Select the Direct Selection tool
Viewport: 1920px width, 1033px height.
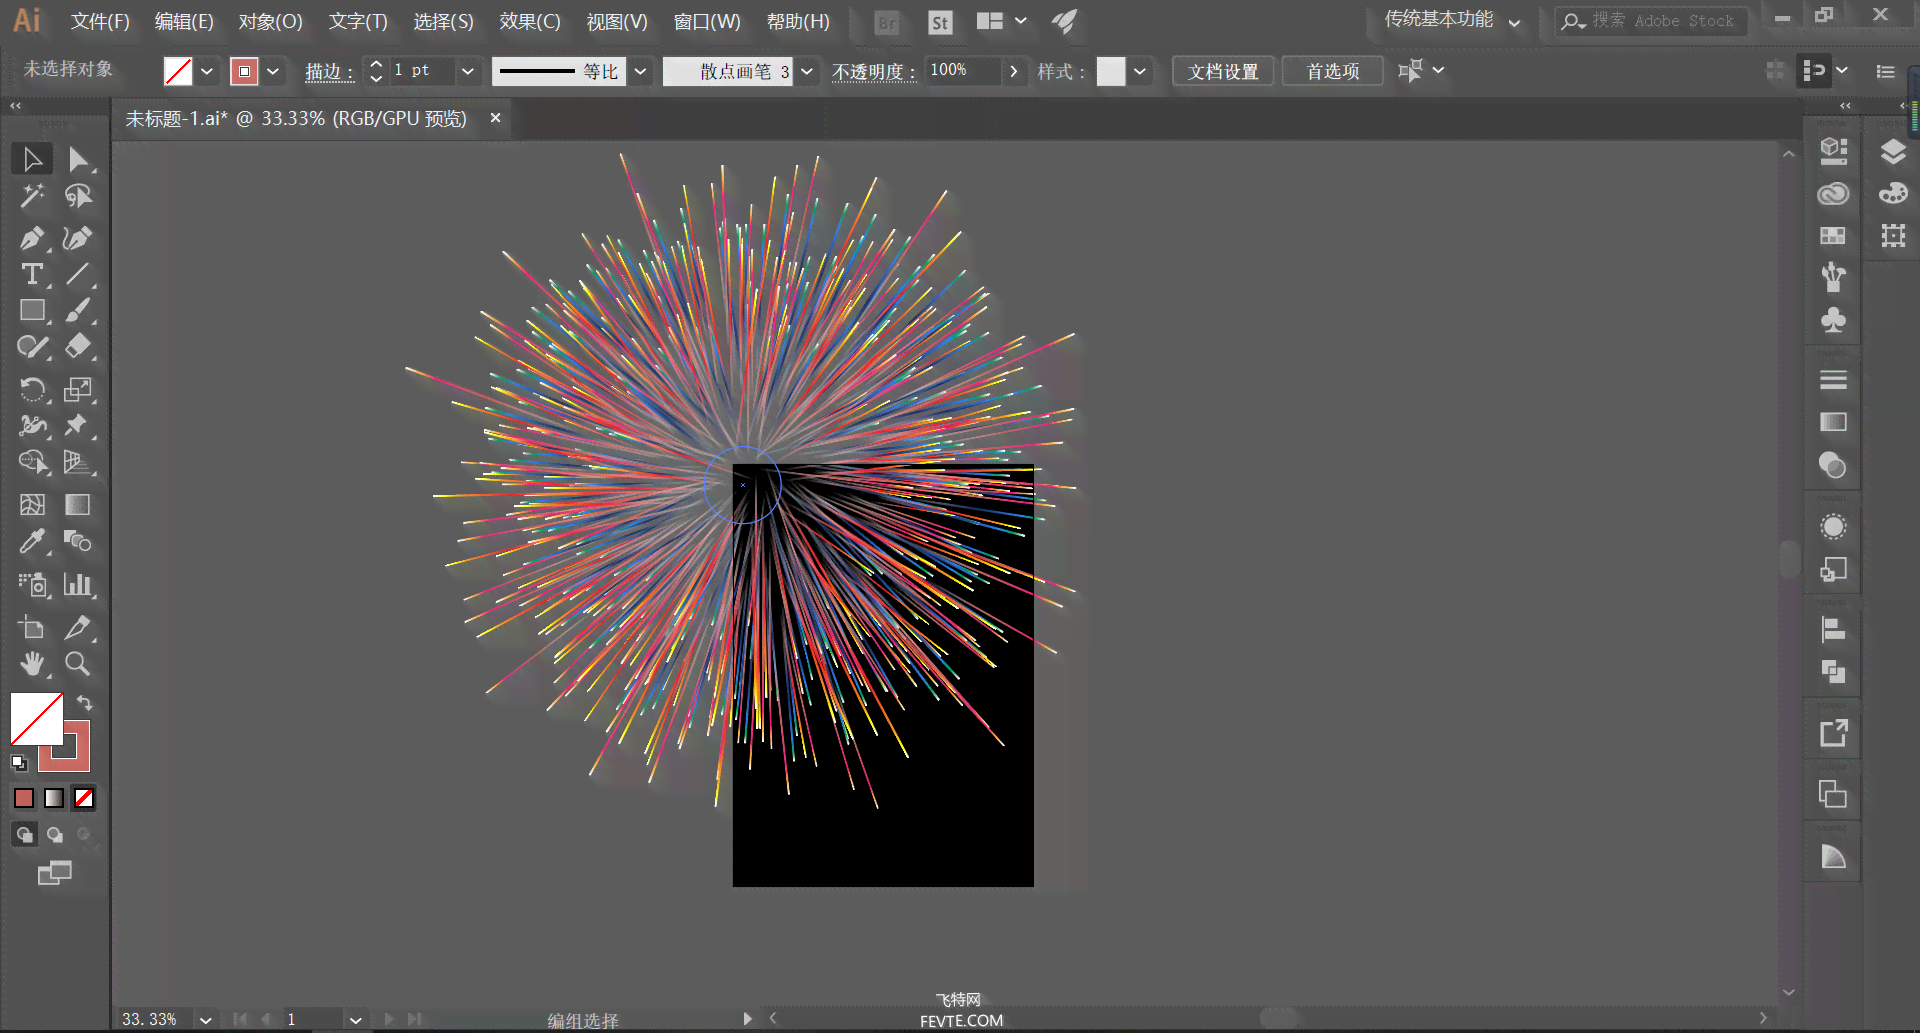(x=78, y=160)
